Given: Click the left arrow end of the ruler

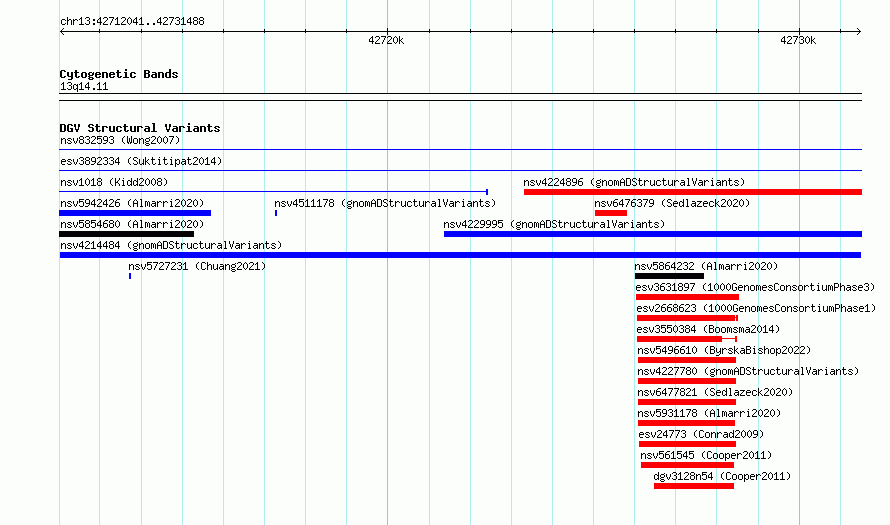Looking at the screenshot, I should click(x=63, y=31).
